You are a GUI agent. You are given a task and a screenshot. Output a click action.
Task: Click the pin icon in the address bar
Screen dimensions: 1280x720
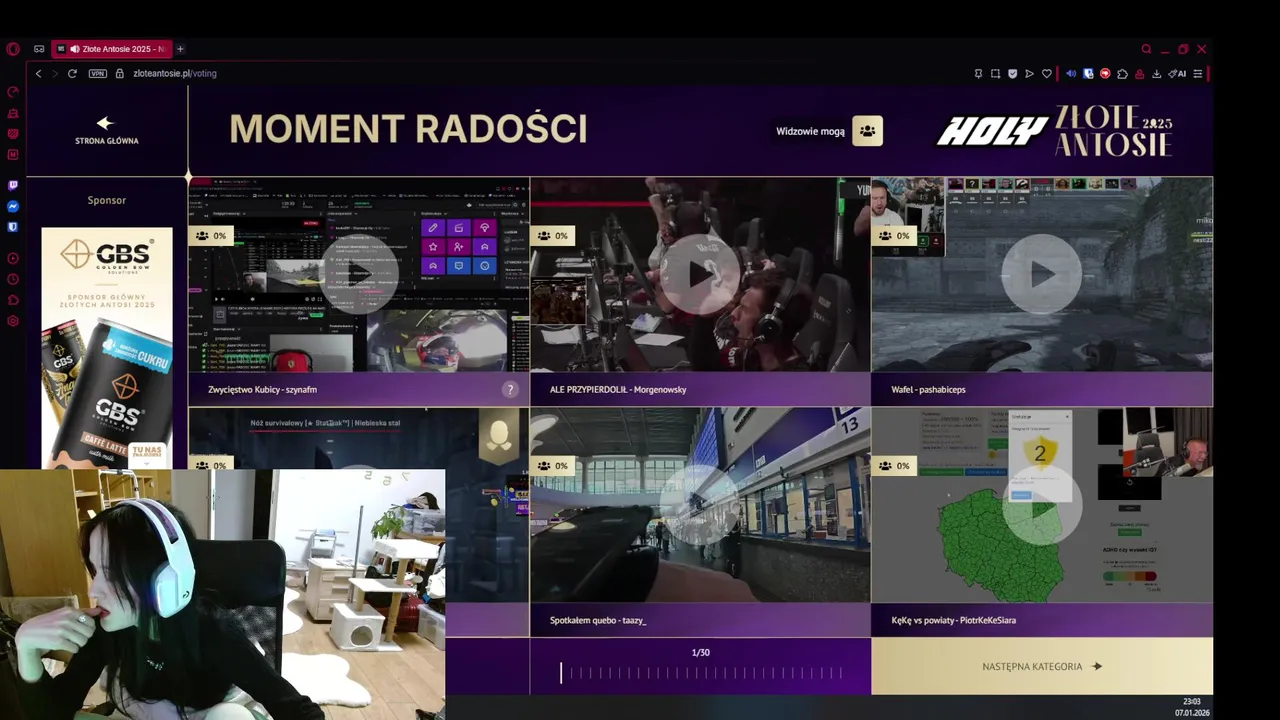(x=978, y=74)
